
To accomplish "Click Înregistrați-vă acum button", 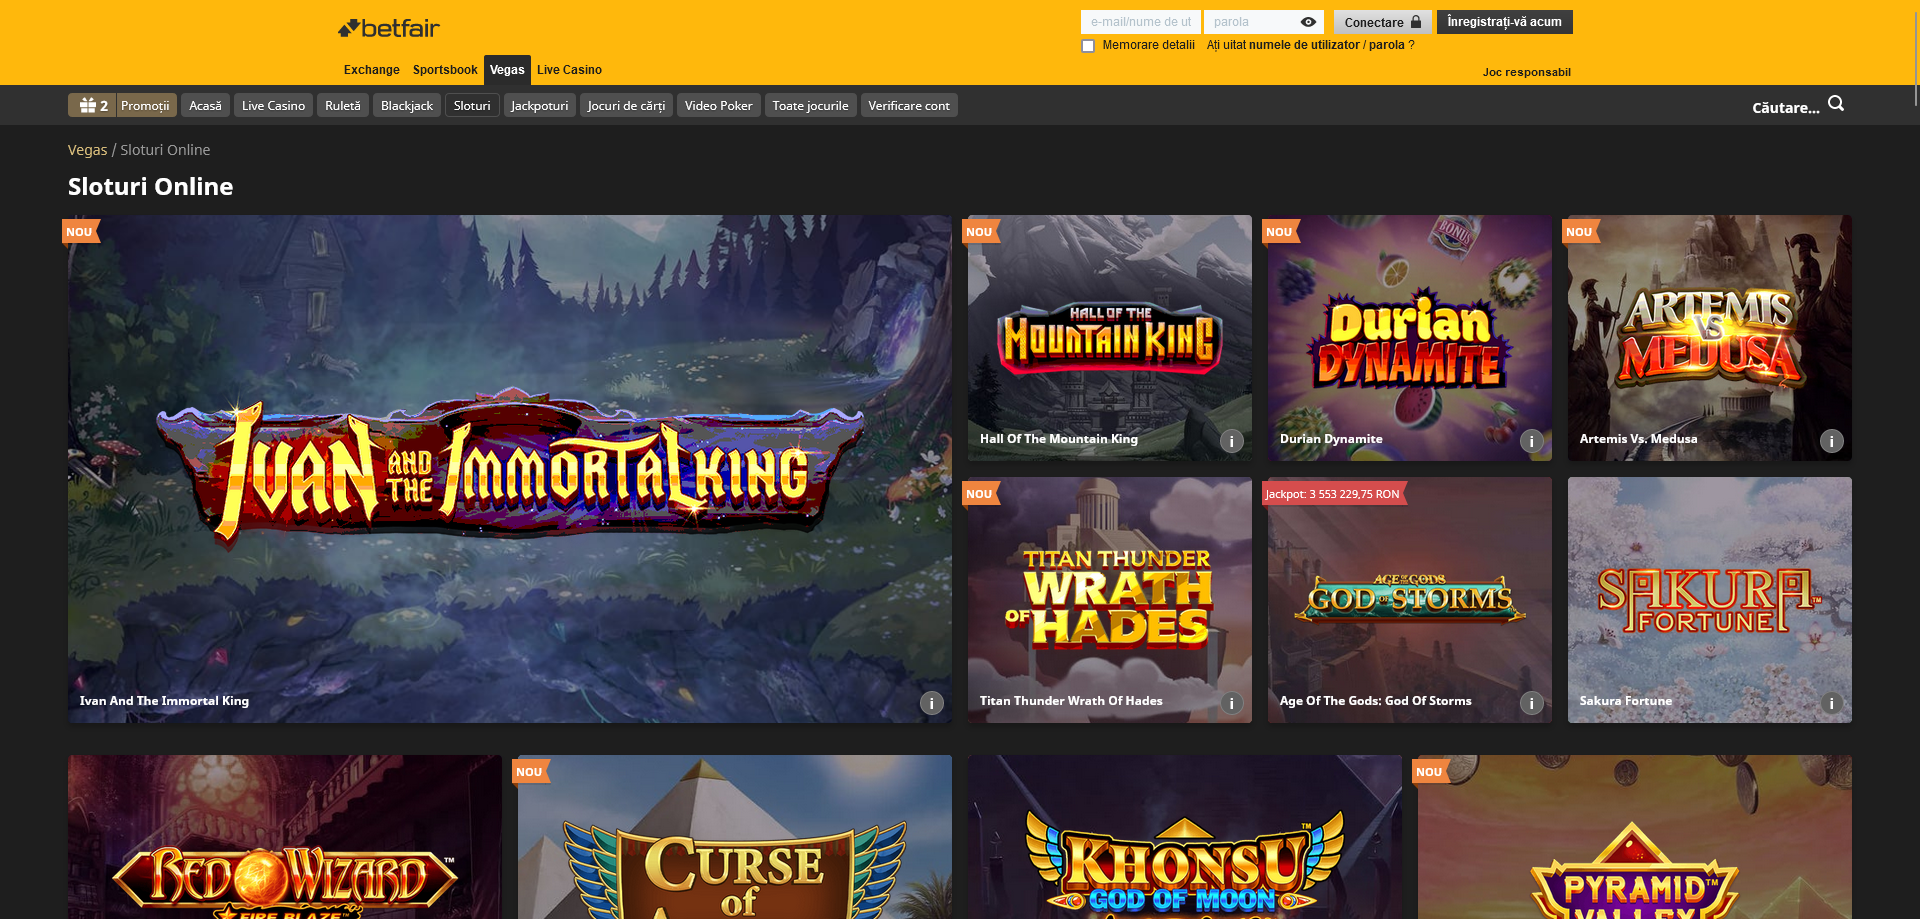I will tap(1504, 22).
